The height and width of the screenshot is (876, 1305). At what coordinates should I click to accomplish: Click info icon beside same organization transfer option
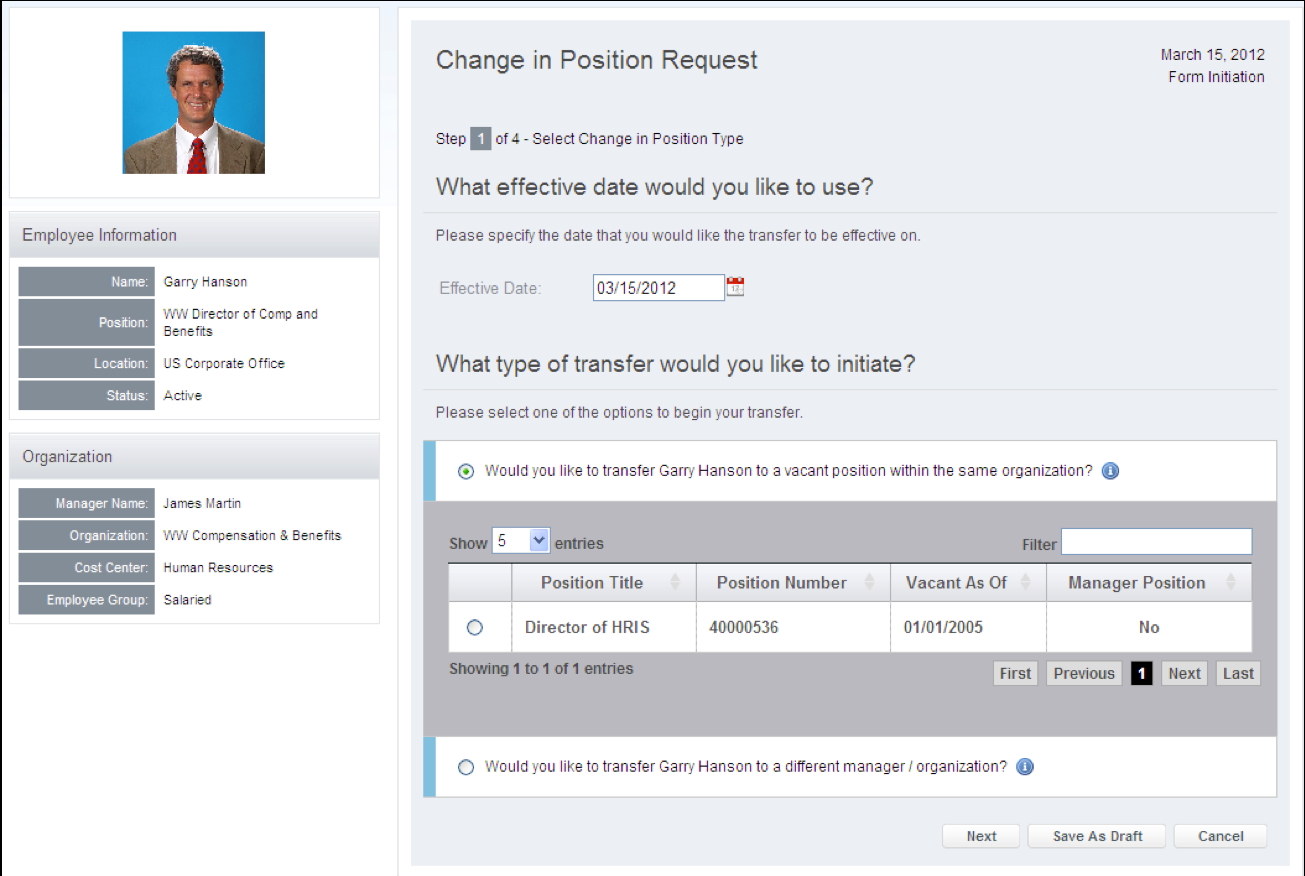tap(1110, 471)
